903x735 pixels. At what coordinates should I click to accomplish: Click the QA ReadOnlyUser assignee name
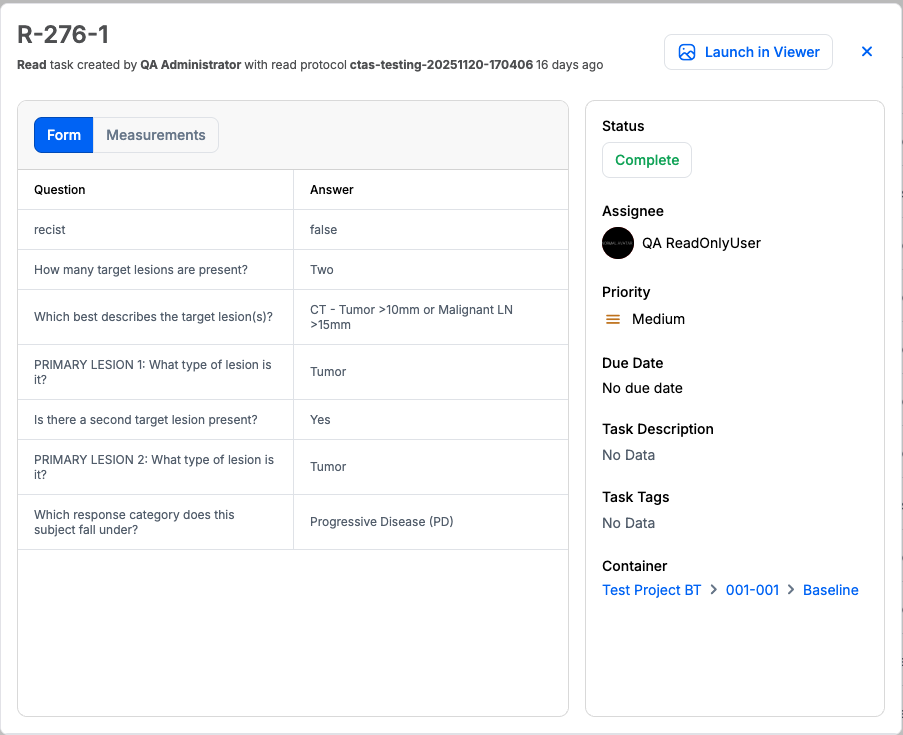click(701, 243)
